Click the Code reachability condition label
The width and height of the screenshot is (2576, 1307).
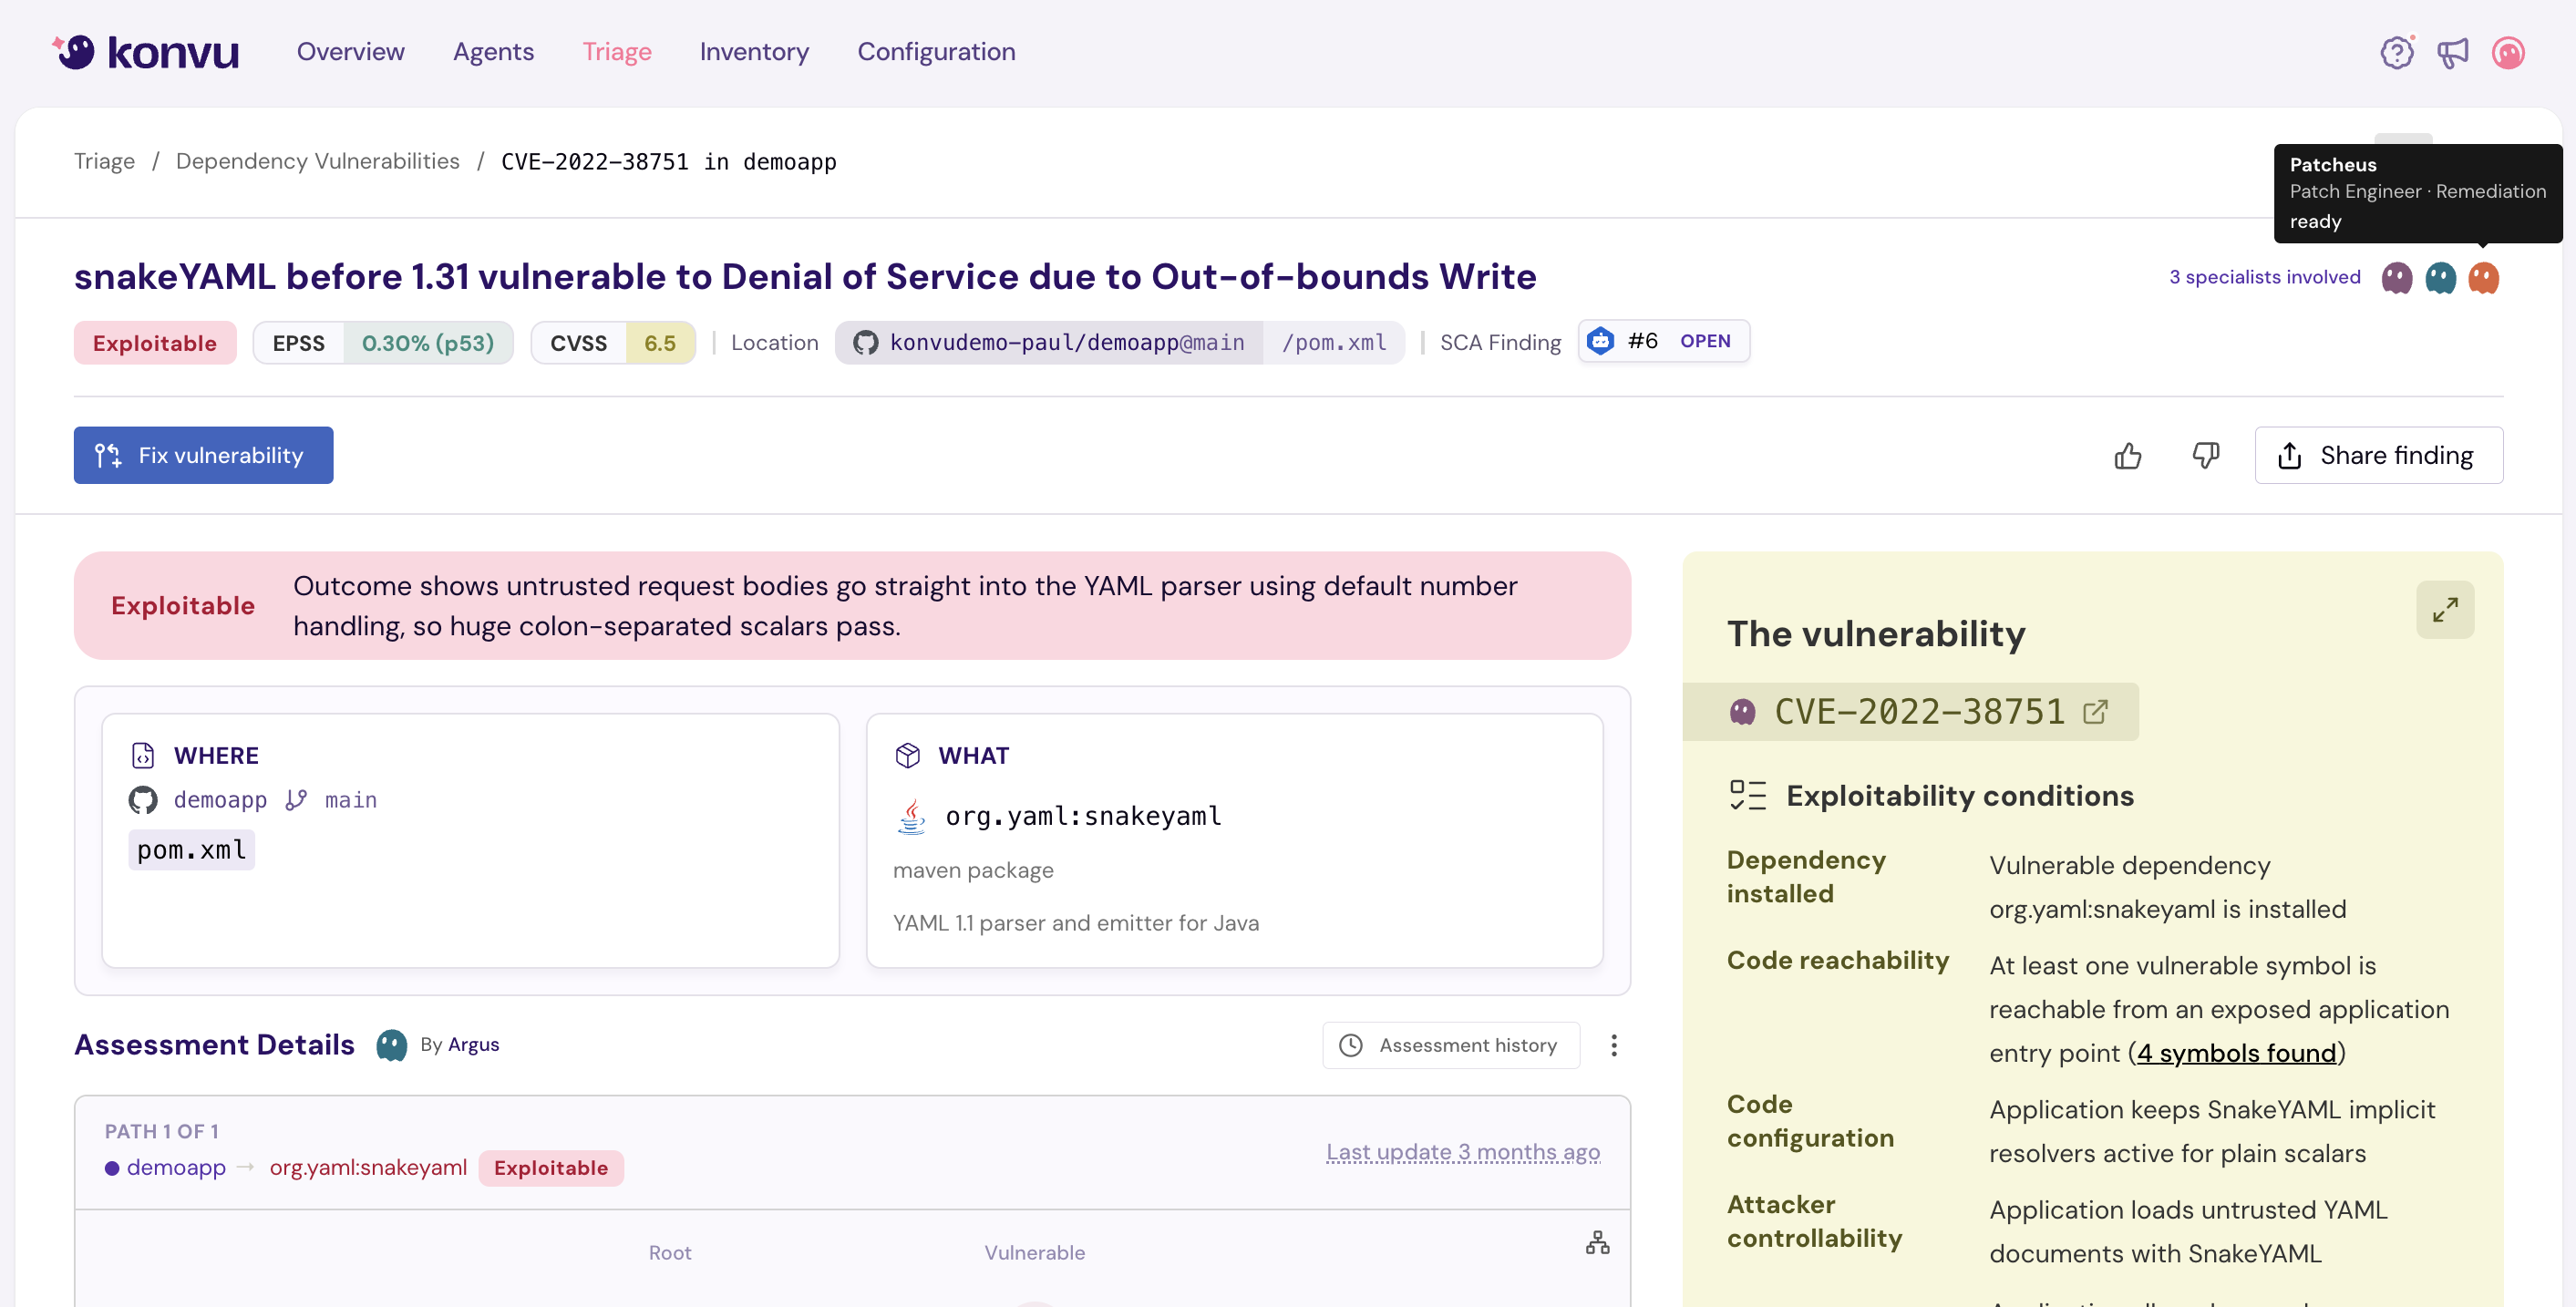coord(1837,960)
